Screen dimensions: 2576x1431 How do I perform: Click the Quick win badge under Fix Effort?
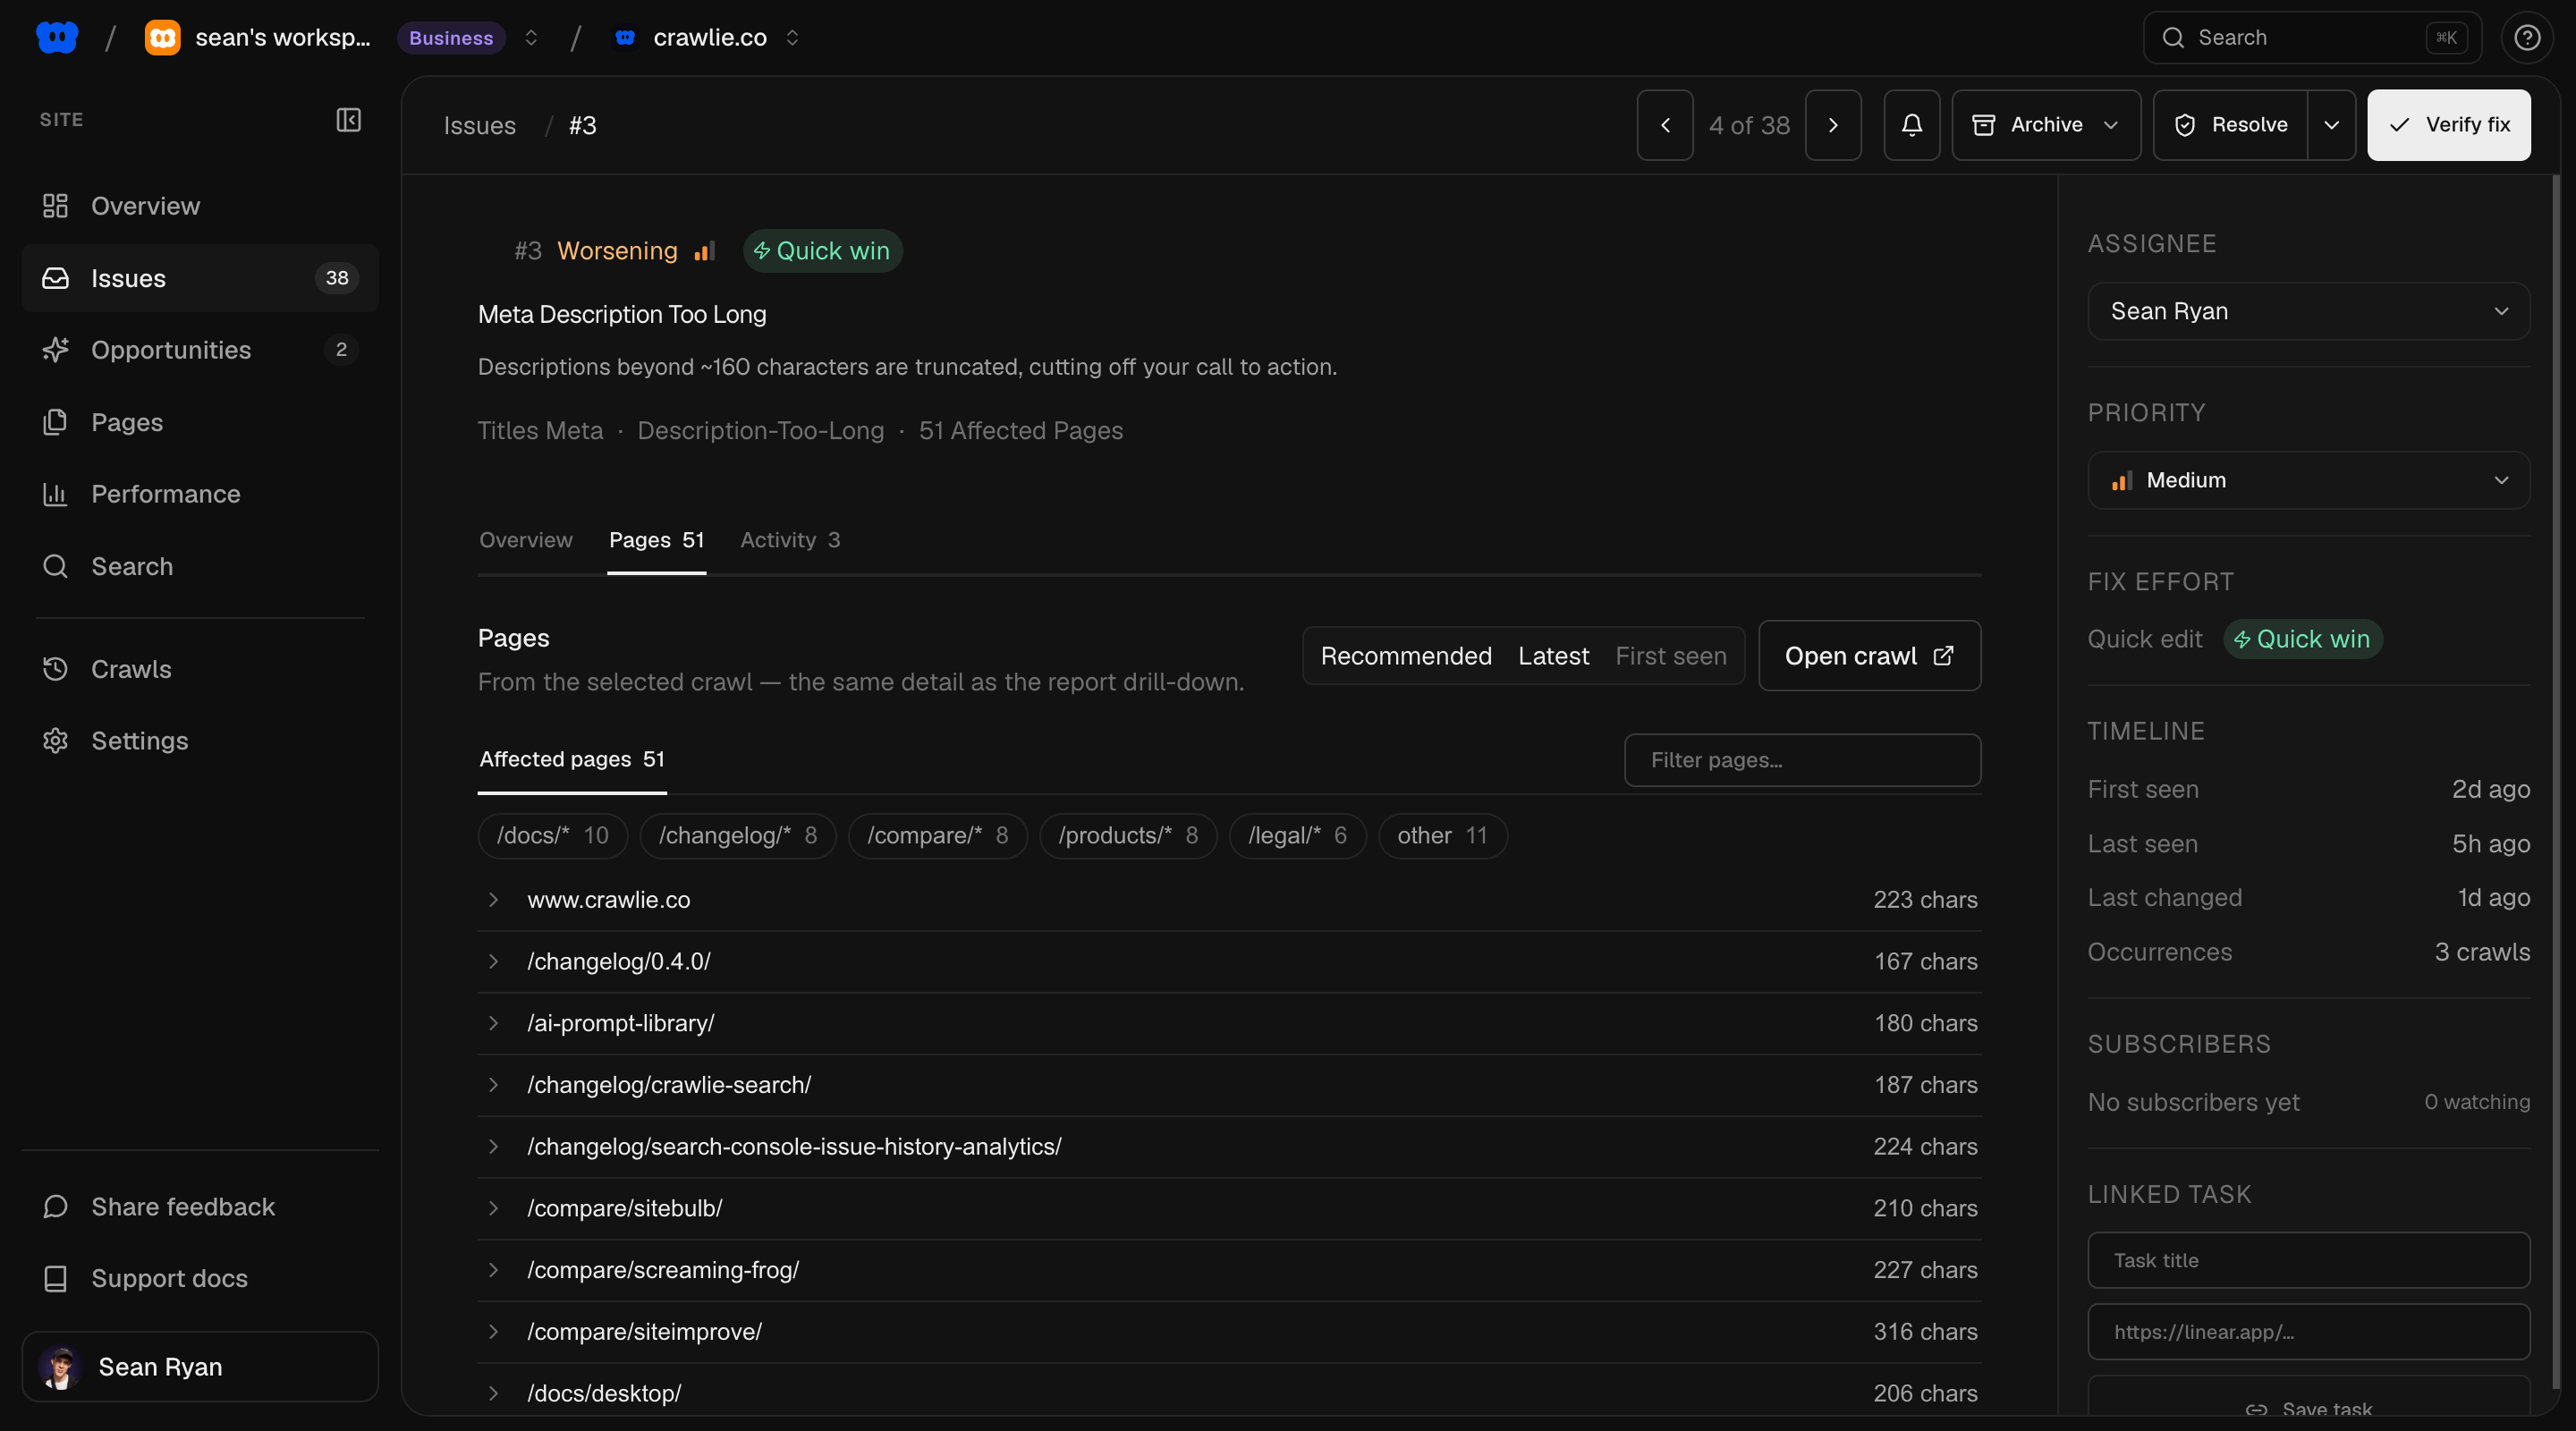coord(2302,639)
